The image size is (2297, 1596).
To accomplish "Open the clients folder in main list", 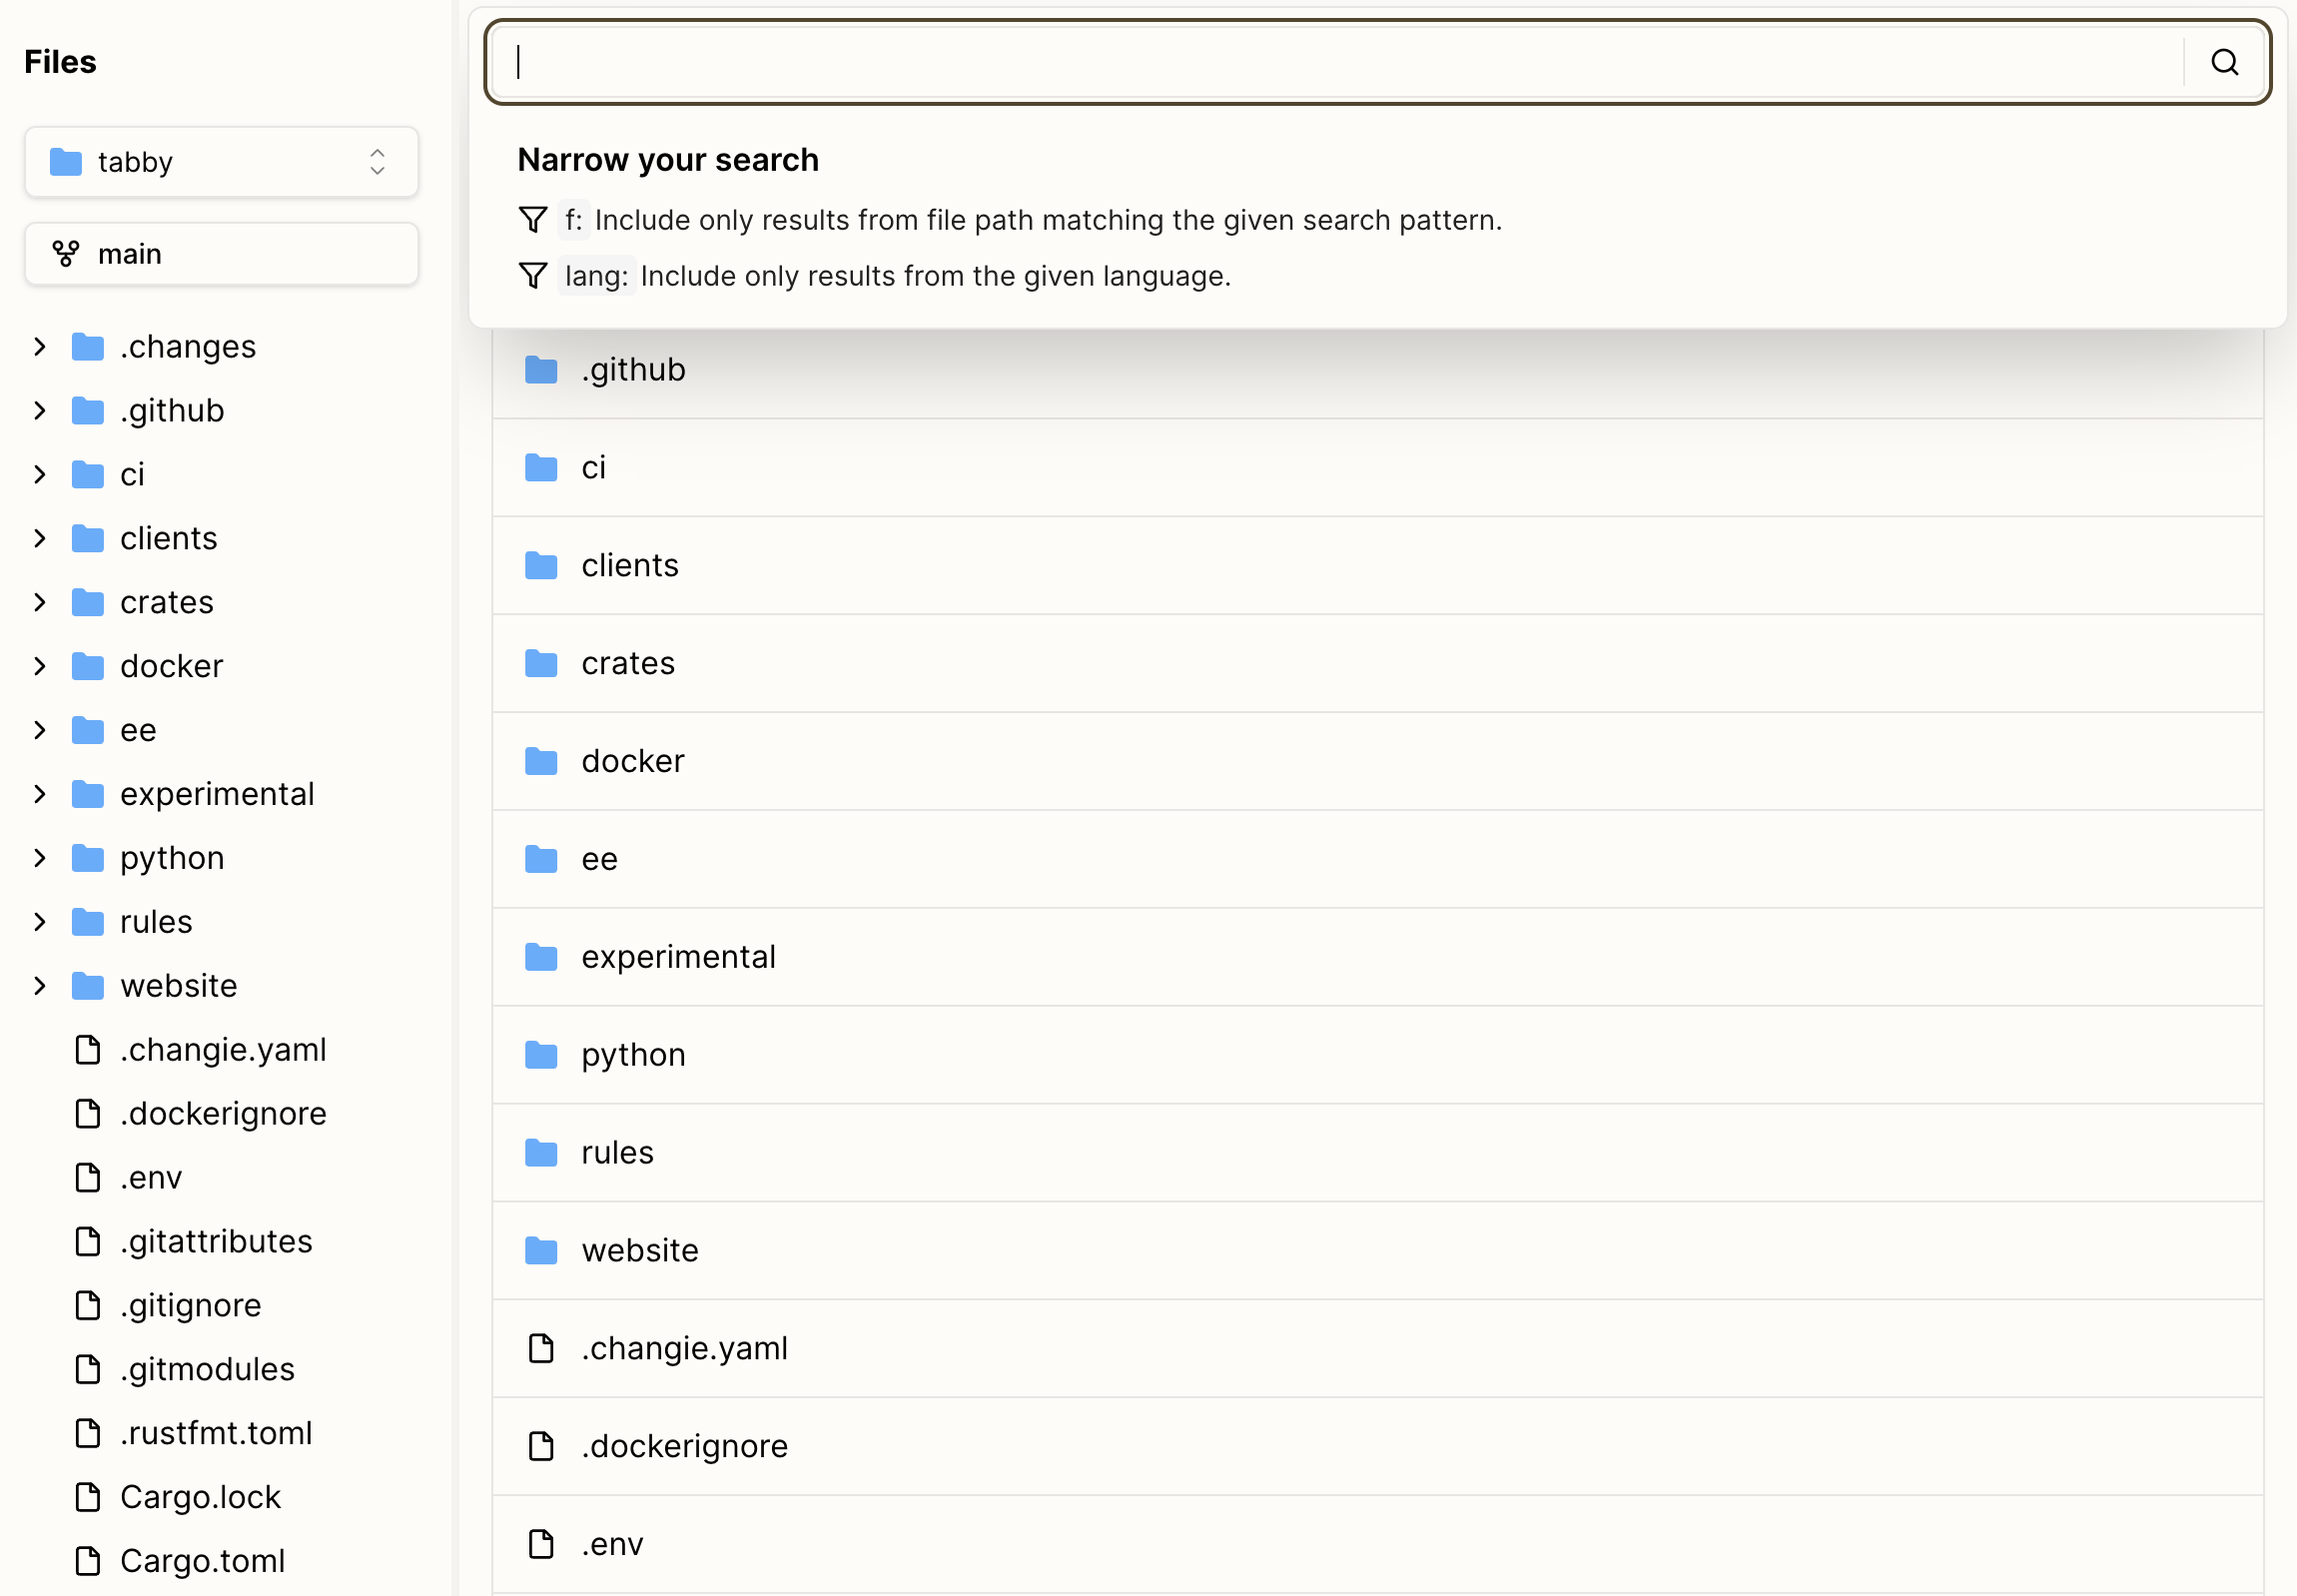I will 630,566.
